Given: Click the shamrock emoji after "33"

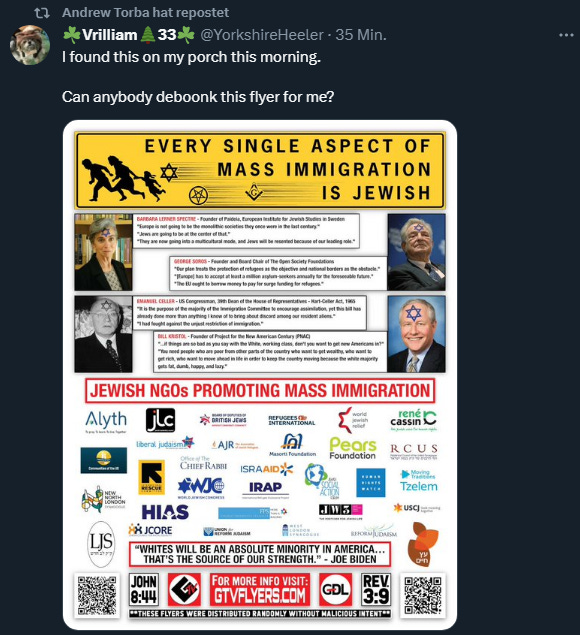Looking at the screenshot, I should click(186, 35).
